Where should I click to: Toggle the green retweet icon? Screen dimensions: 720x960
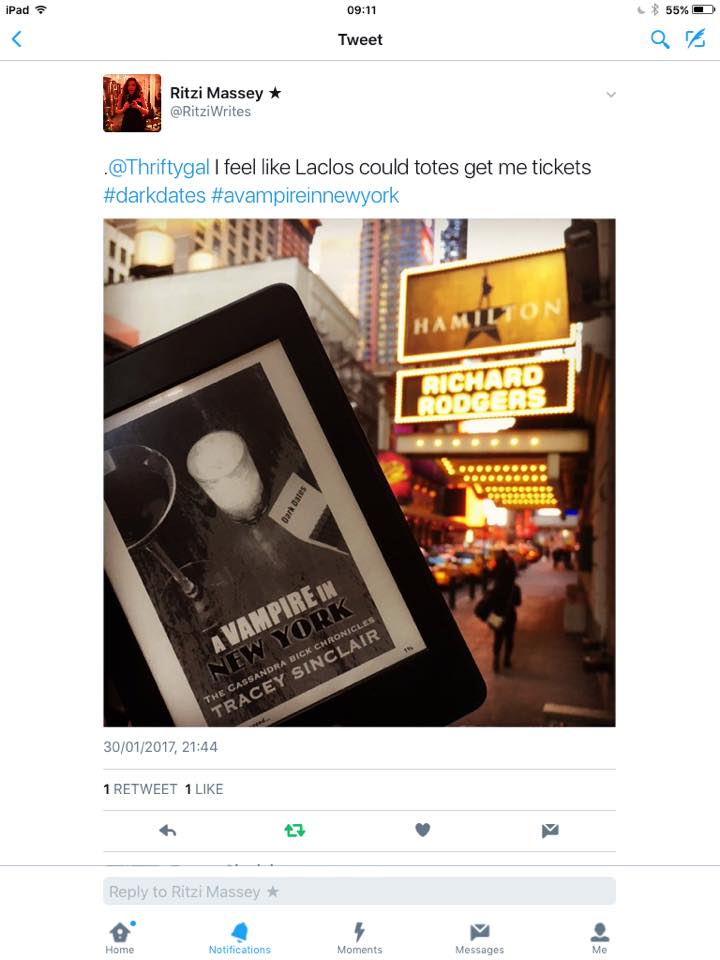294,830
